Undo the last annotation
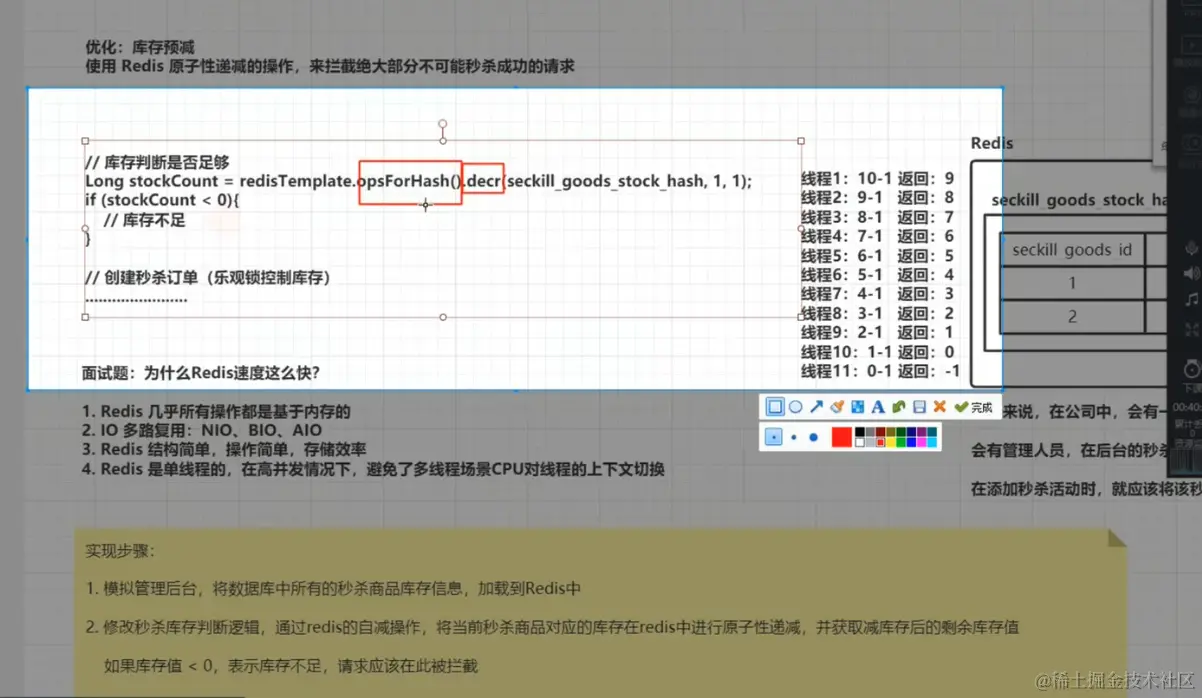Image resolution: width=1202 pixels, height=698 pixels. pos(899,406)
